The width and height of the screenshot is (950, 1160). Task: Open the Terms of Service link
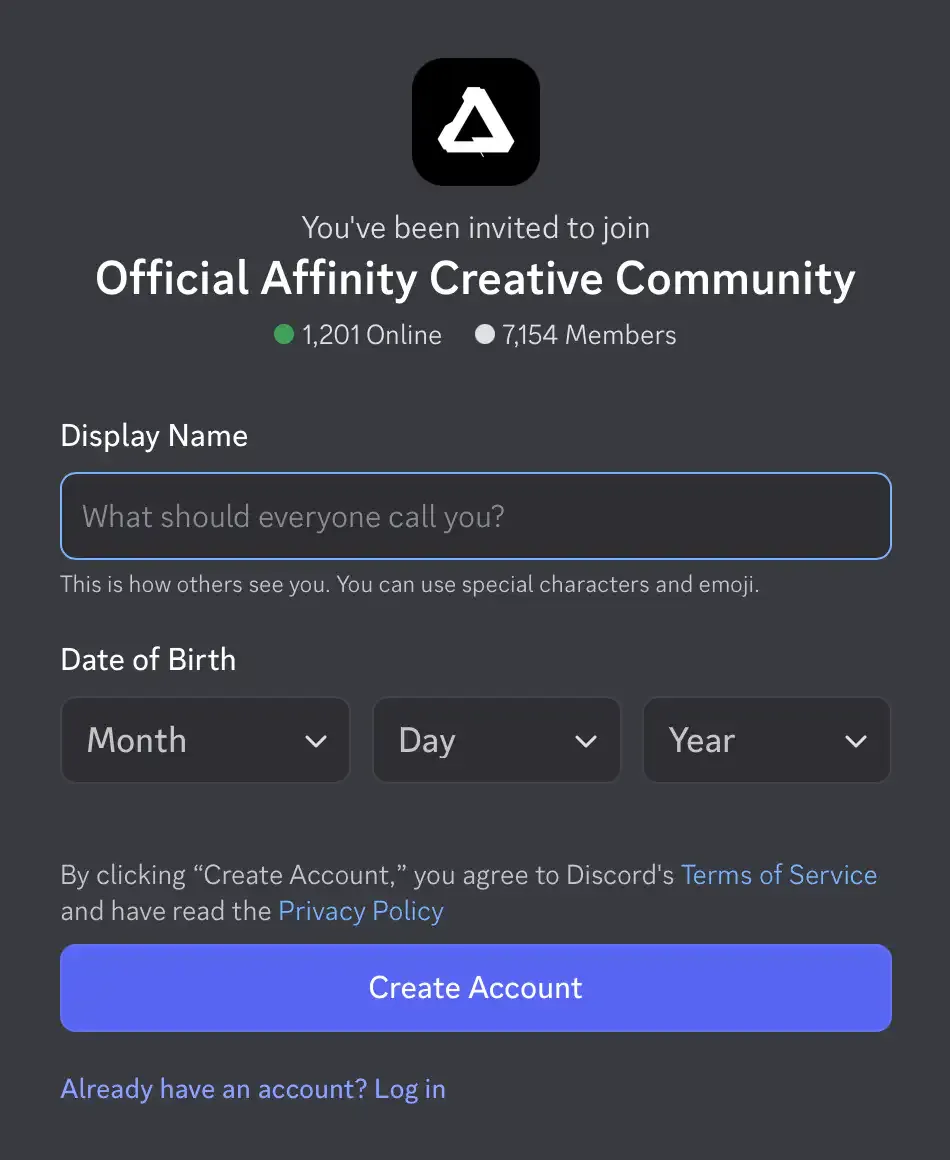(779, 875)
